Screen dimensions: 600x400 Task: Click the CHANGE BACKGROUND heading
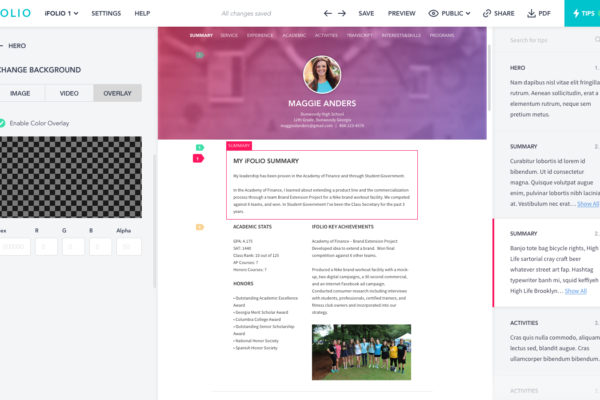click(40, 70)
